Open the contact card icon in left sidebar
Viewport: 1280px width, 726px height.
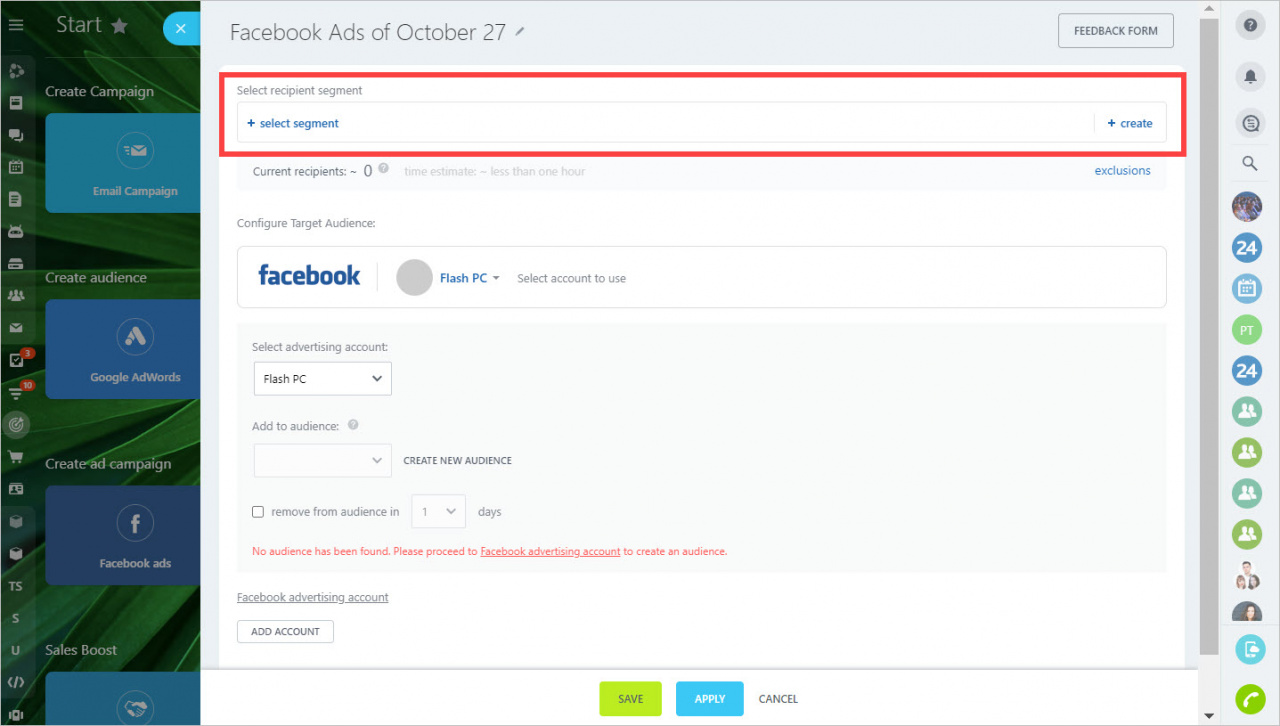tap(15, 489)
